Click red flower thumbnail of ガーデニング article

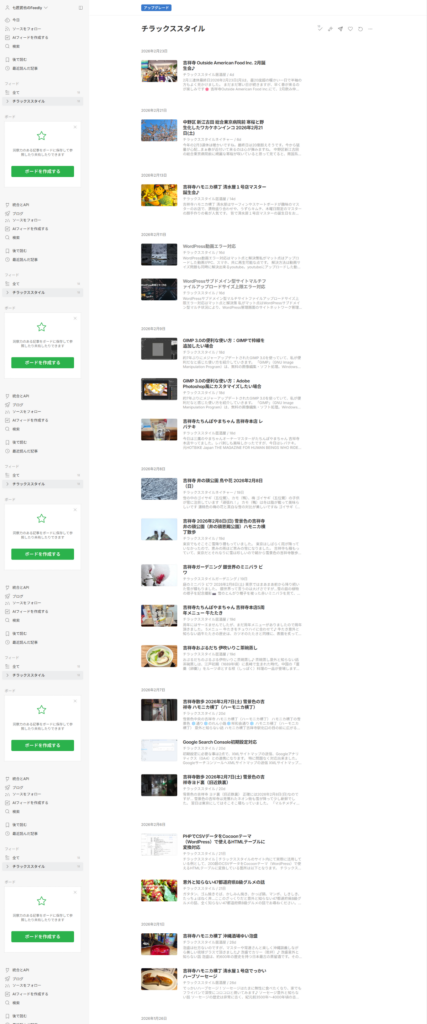tap(159, 575)
